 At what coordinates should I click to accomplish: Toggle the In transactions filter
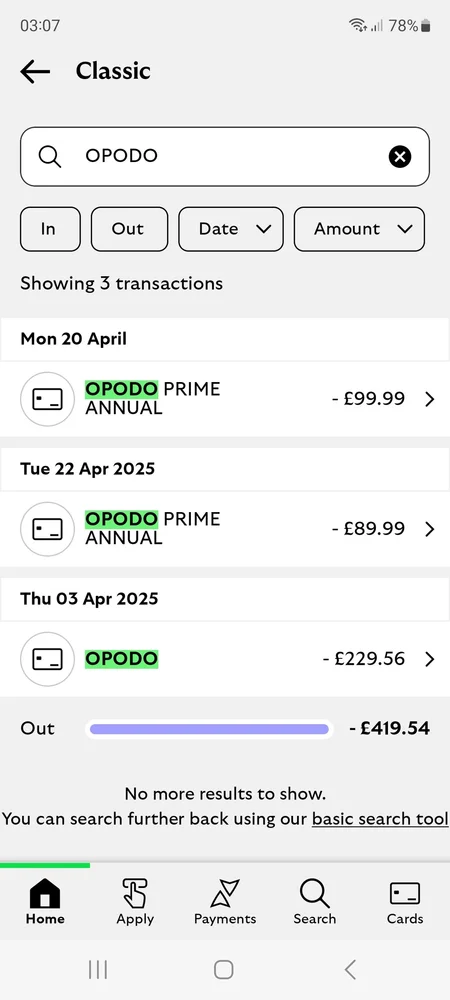tap(50, 229)
